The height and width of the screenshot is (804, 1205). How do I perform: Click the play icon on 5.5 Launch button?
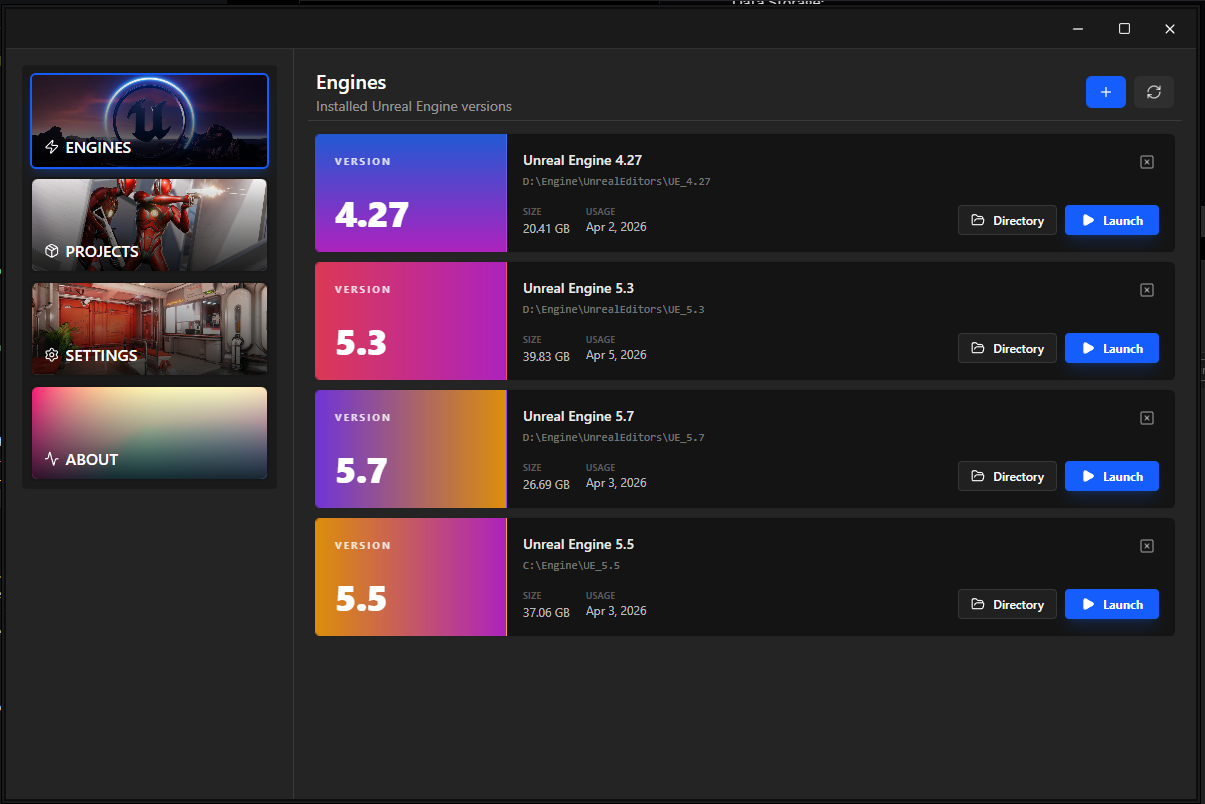(x=1090, y=604)
